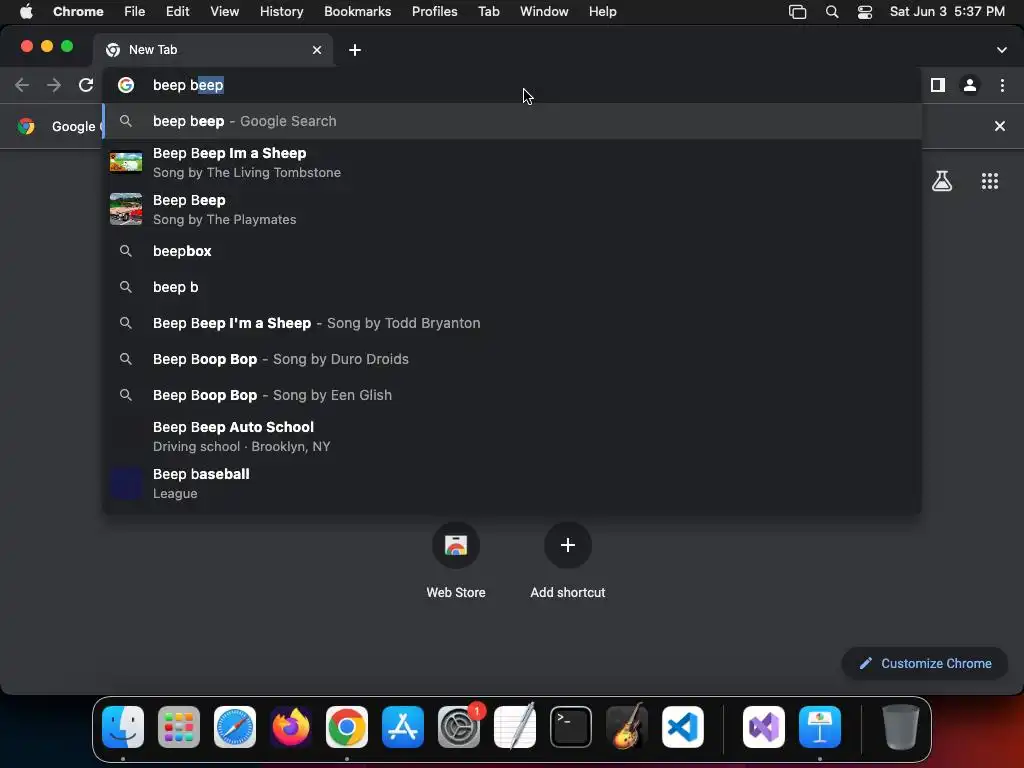
Task: Click the Beep Beep Playmates thumbnail
Action: pos(126,209)
